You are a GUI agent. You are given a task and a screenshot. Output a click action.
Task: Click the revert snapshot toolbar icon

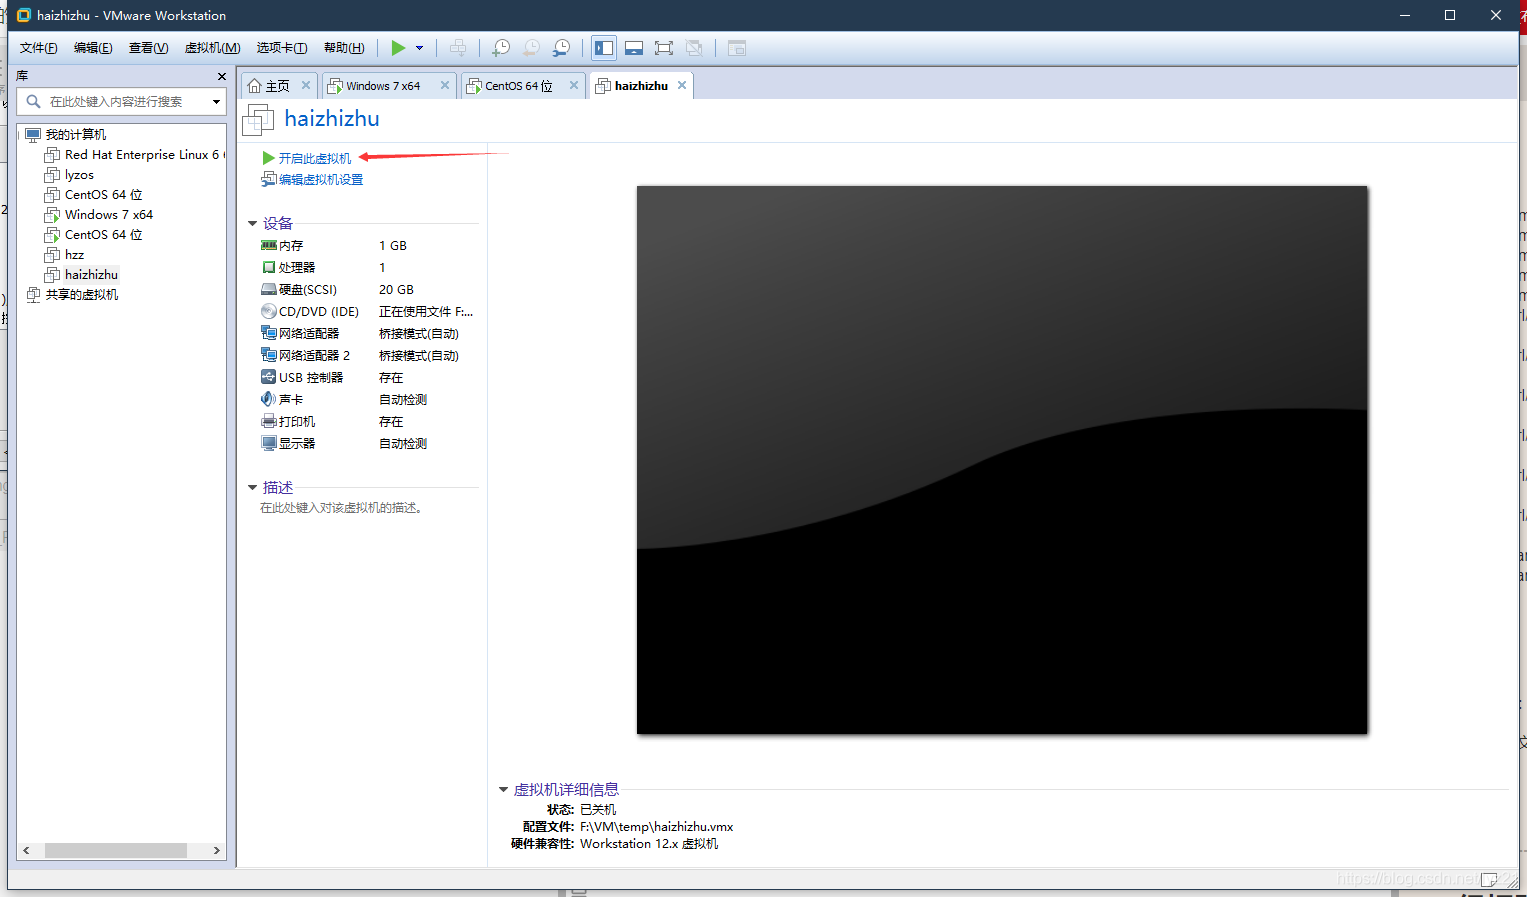[x=532, y=48]
